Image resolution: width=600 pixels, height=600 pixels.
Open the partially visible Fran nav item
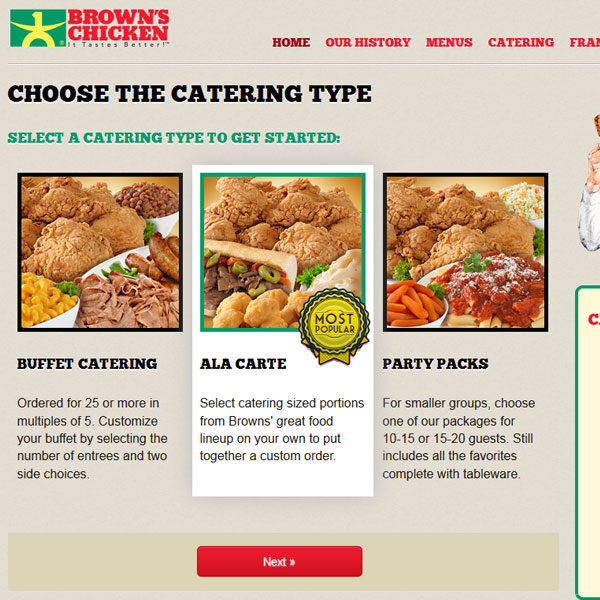tap(585, 42)
